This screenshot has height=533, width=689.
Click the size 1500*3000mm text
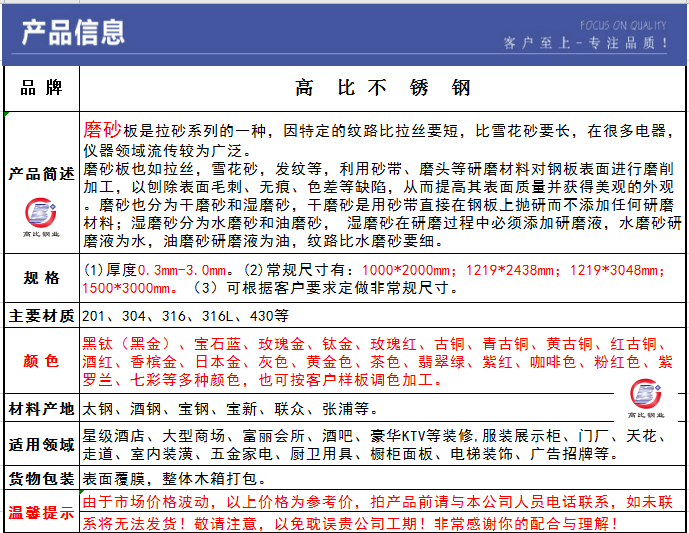pyautogui.click(x=127, y=288)
